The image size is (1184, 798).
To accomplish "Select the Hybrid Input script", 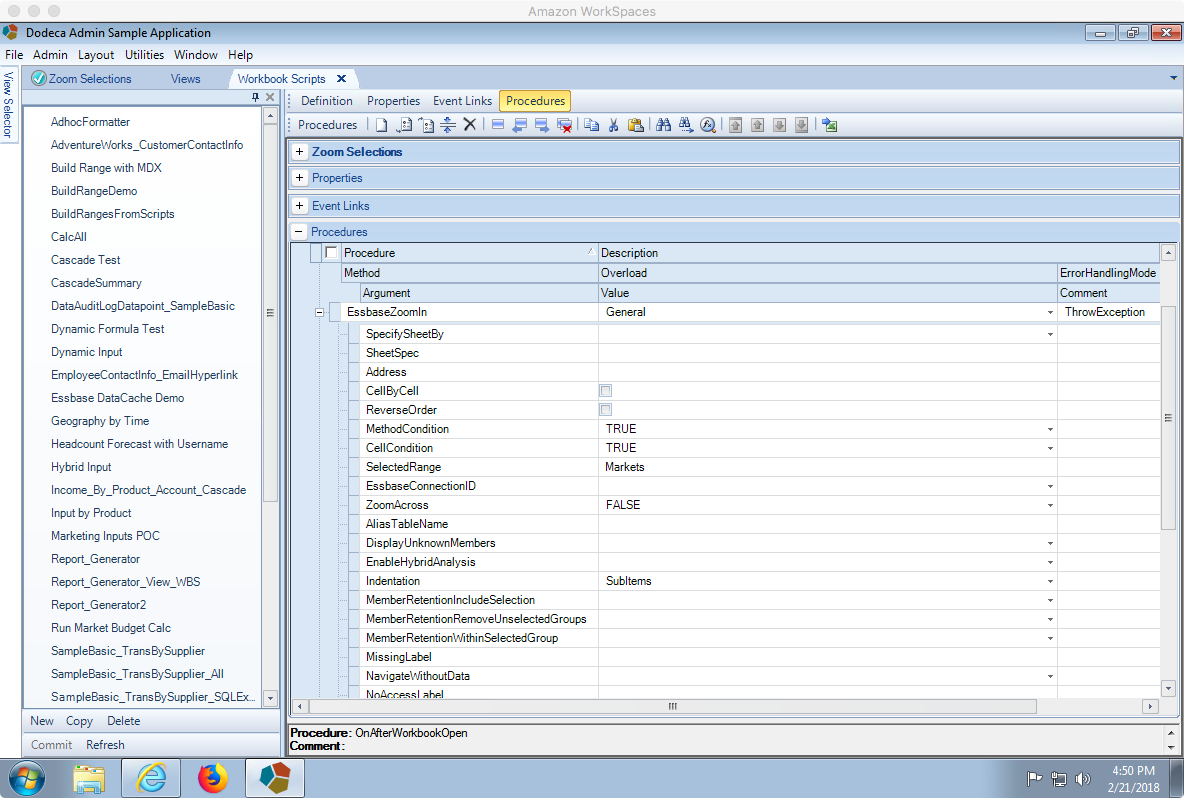I will point(81,467).
